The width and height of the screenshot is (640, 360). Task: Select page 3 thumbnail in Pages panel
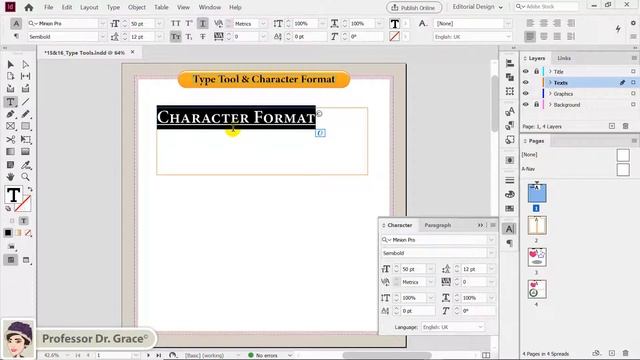click(537, 257)
